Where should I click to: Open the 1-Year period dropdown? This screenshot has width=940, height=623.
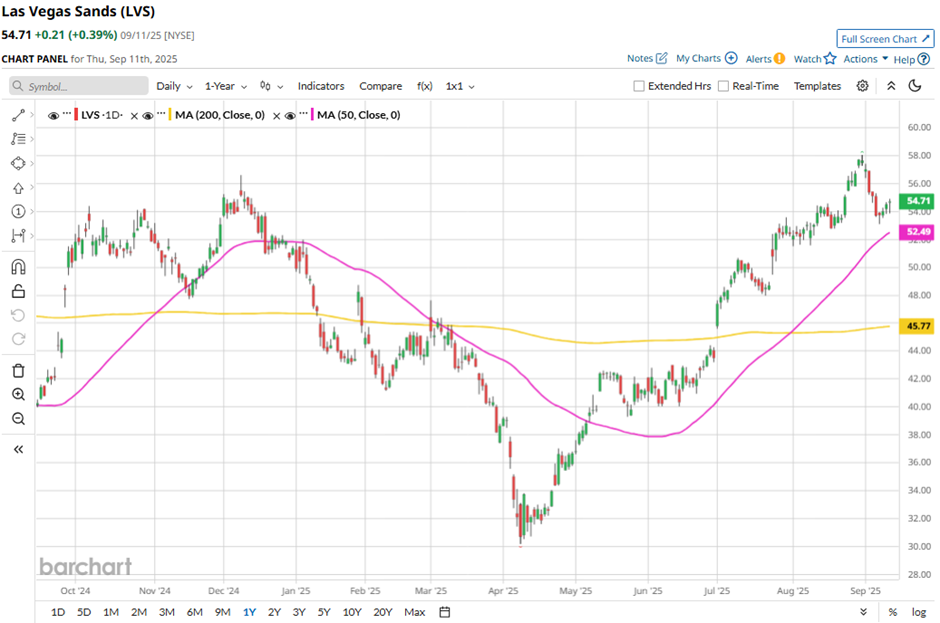point(225,86)
